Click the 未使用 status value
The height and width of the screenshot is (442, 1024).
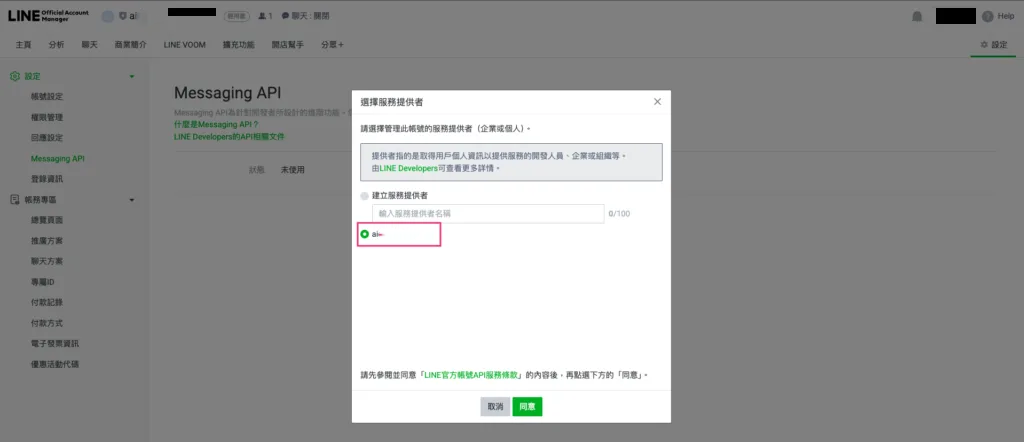(293, 170)
